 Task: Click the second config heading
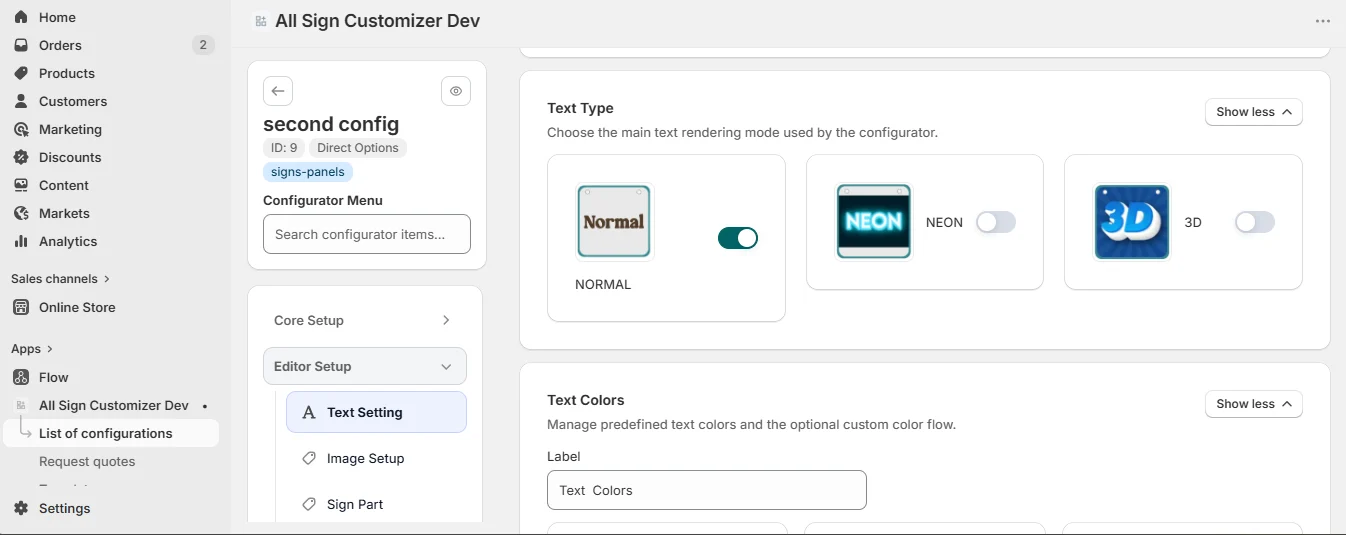(331, 124)
